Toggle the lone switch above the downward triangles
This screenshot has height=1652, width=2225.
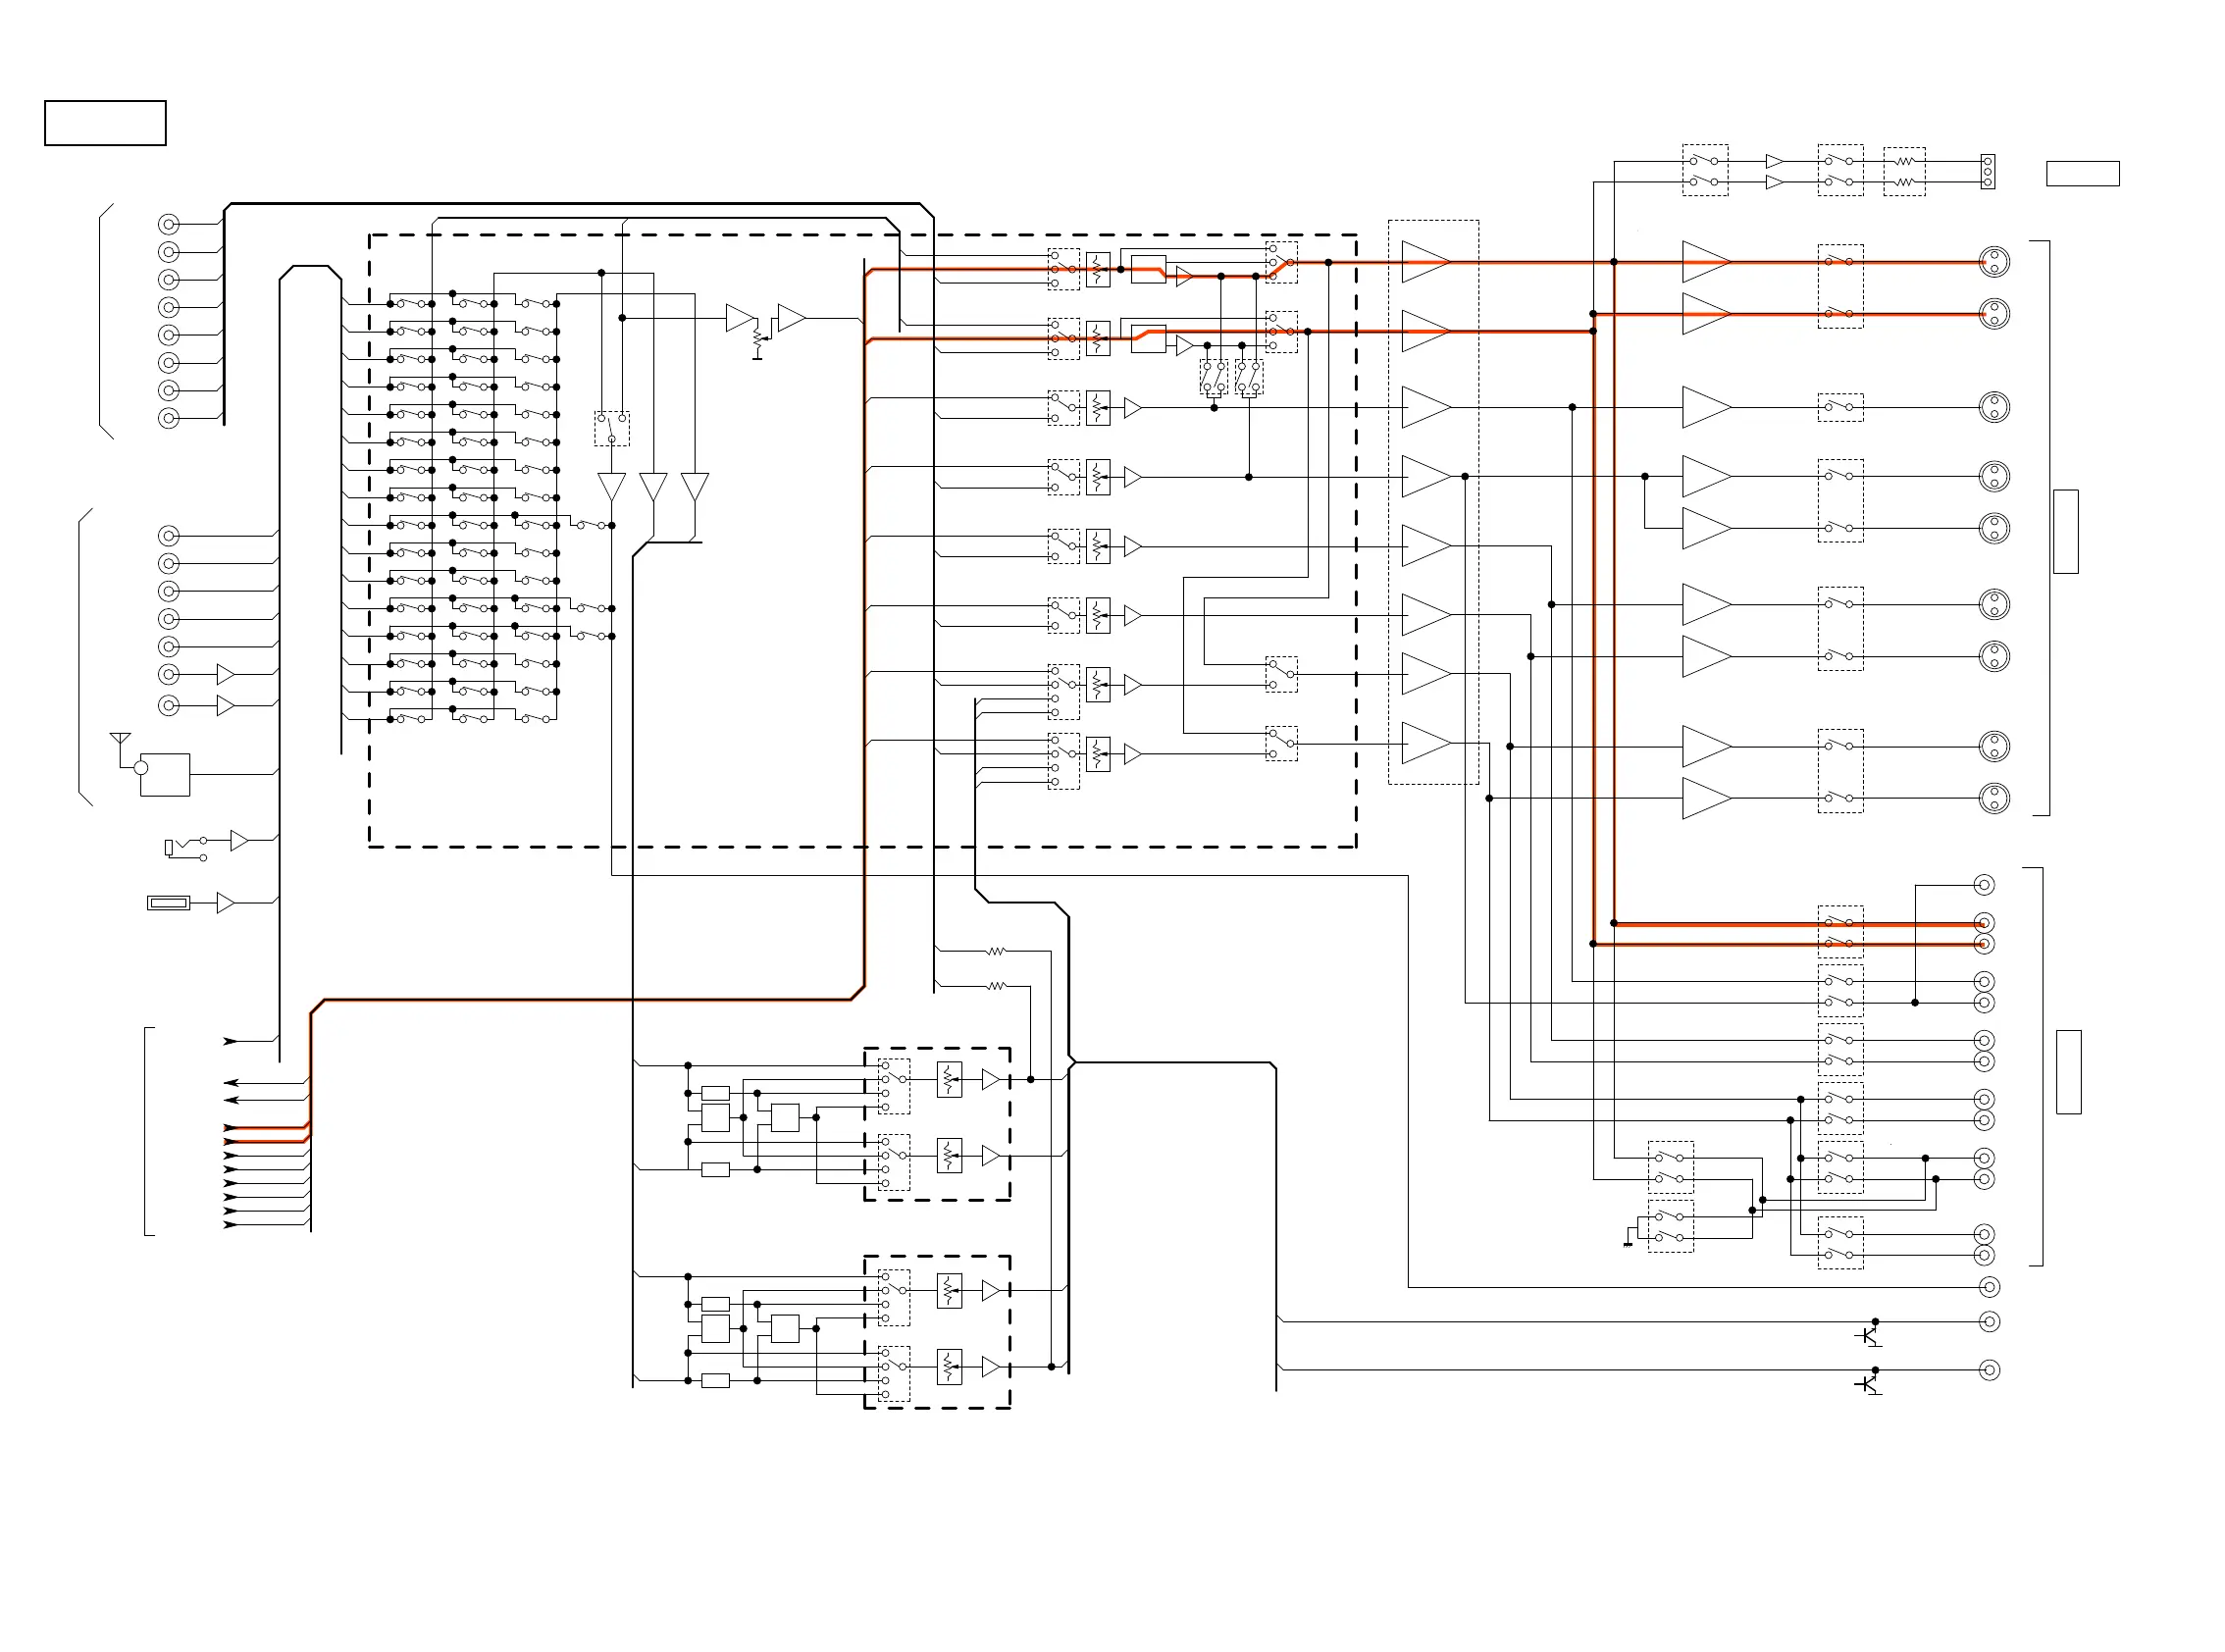611,428
